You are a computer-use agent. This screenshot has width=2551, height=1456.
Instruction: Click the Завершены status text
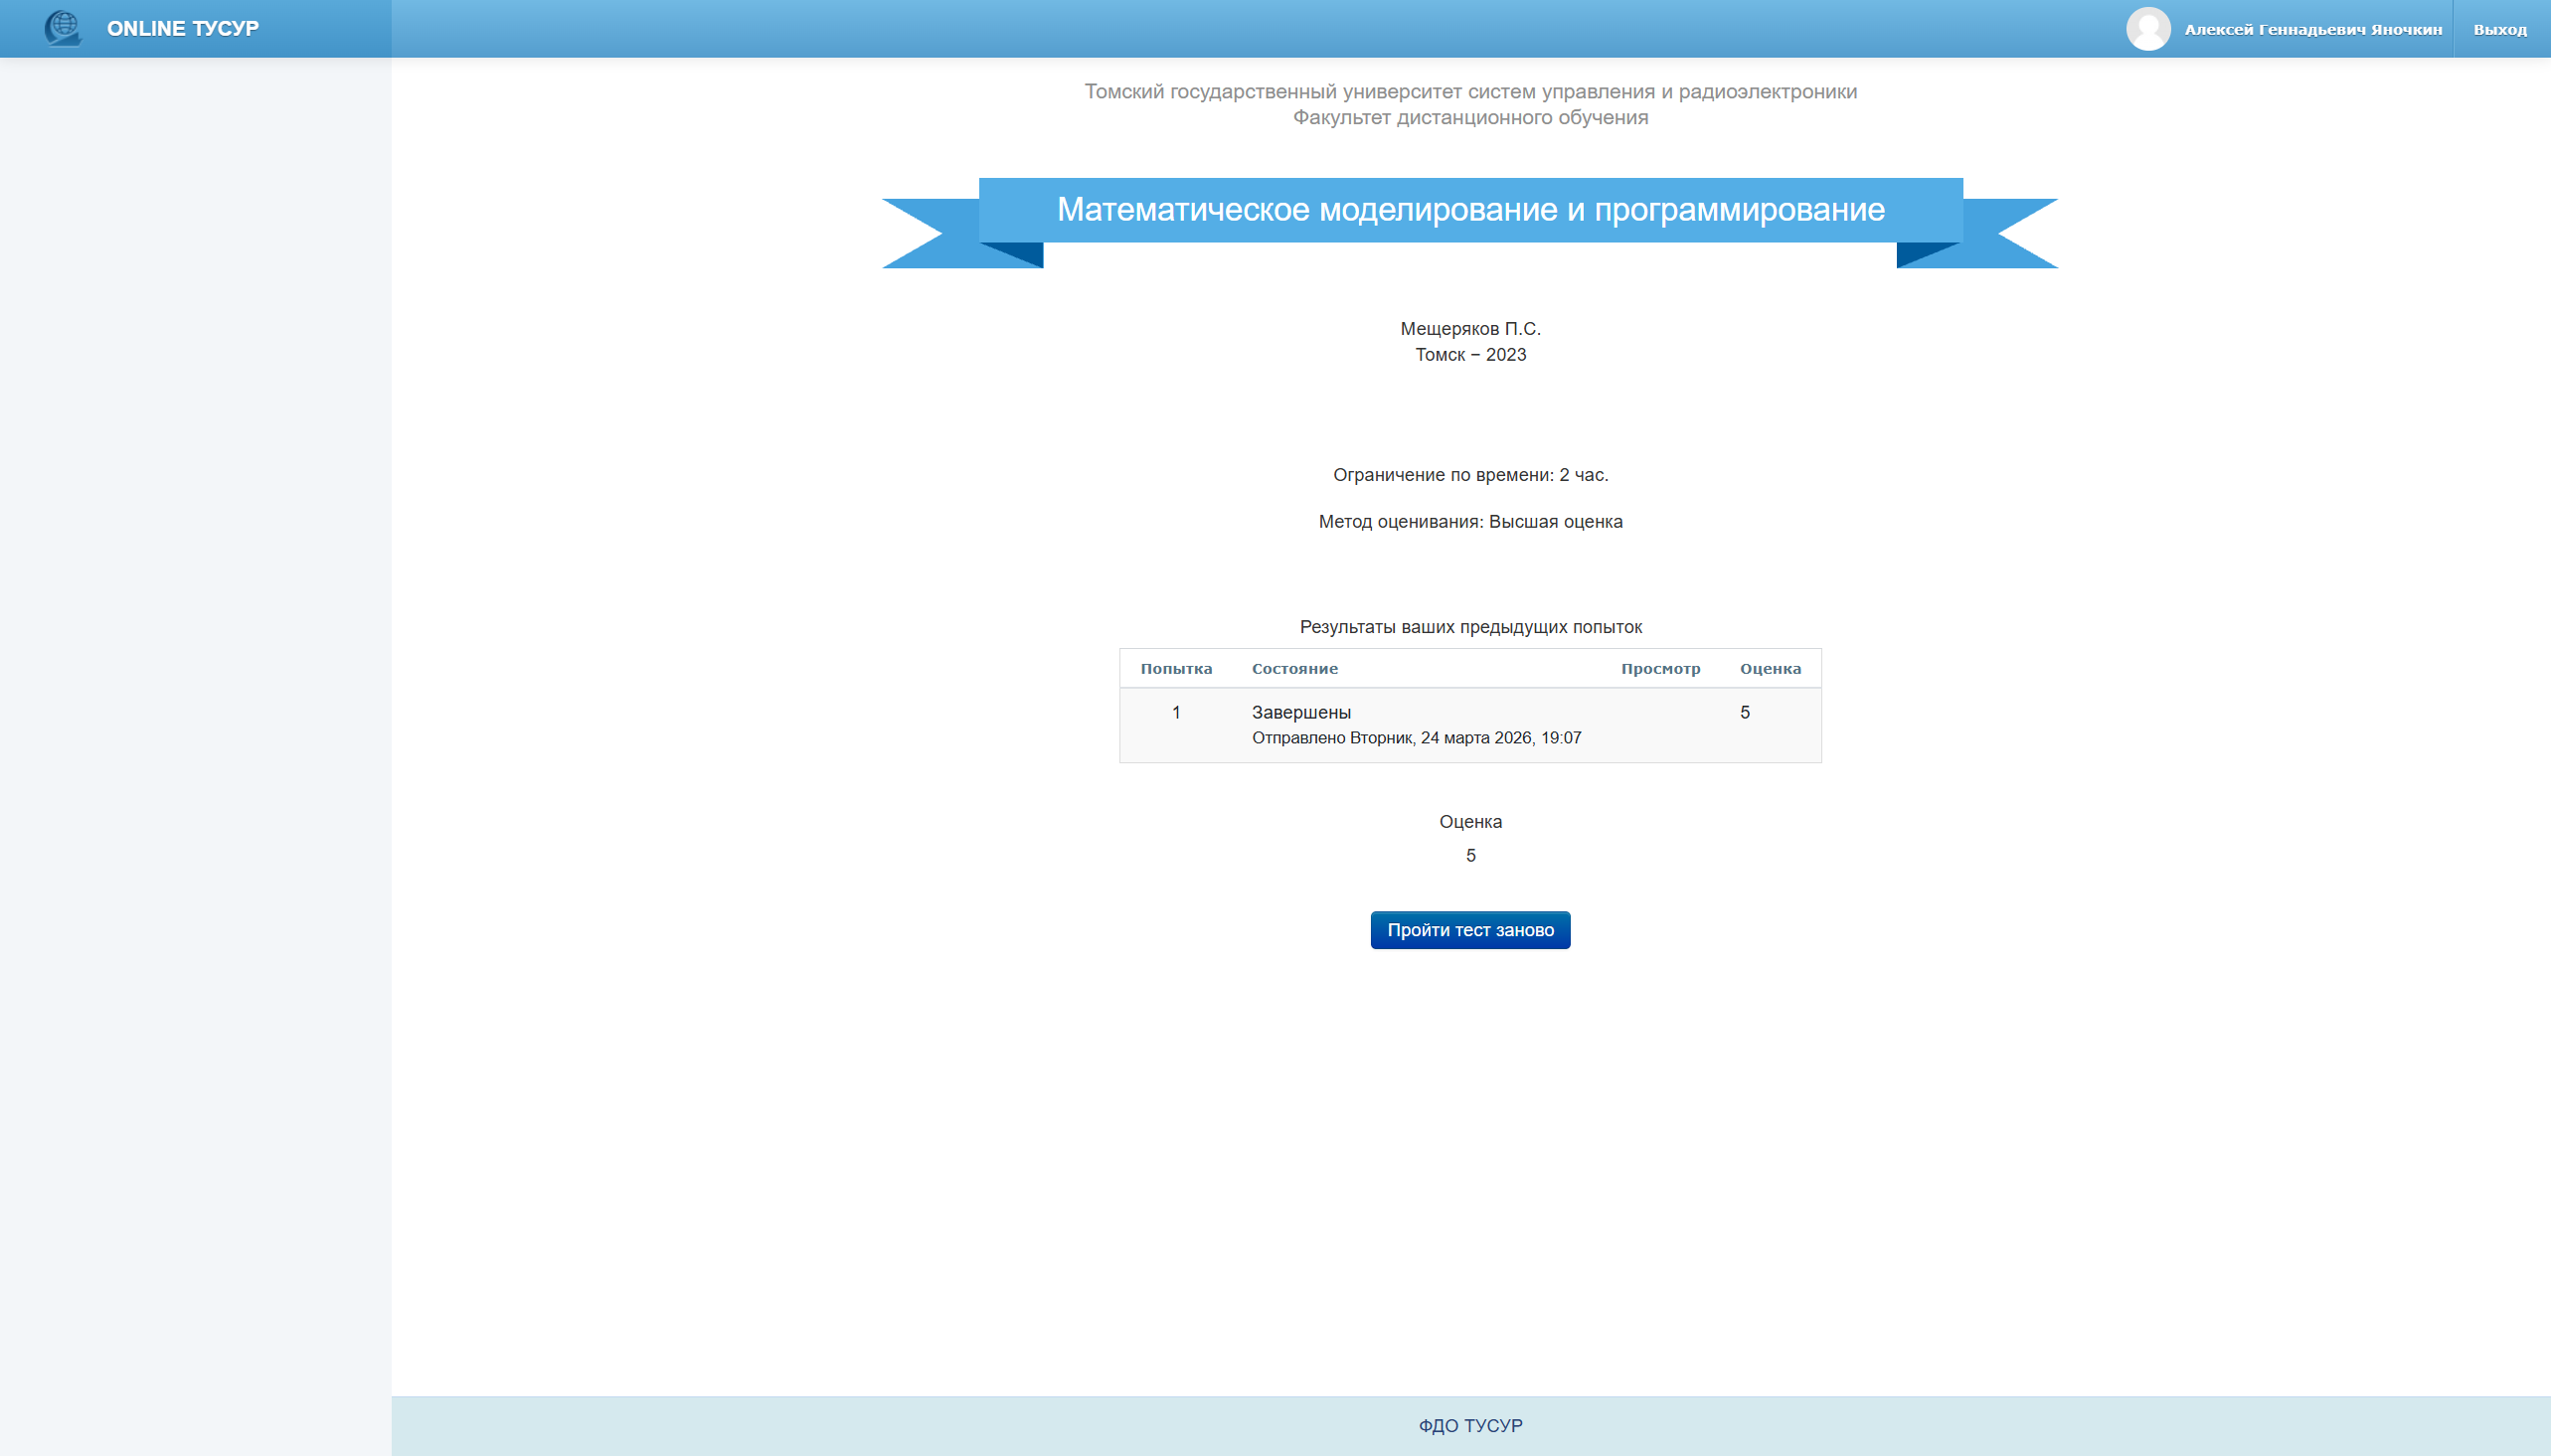[1301, 713]
